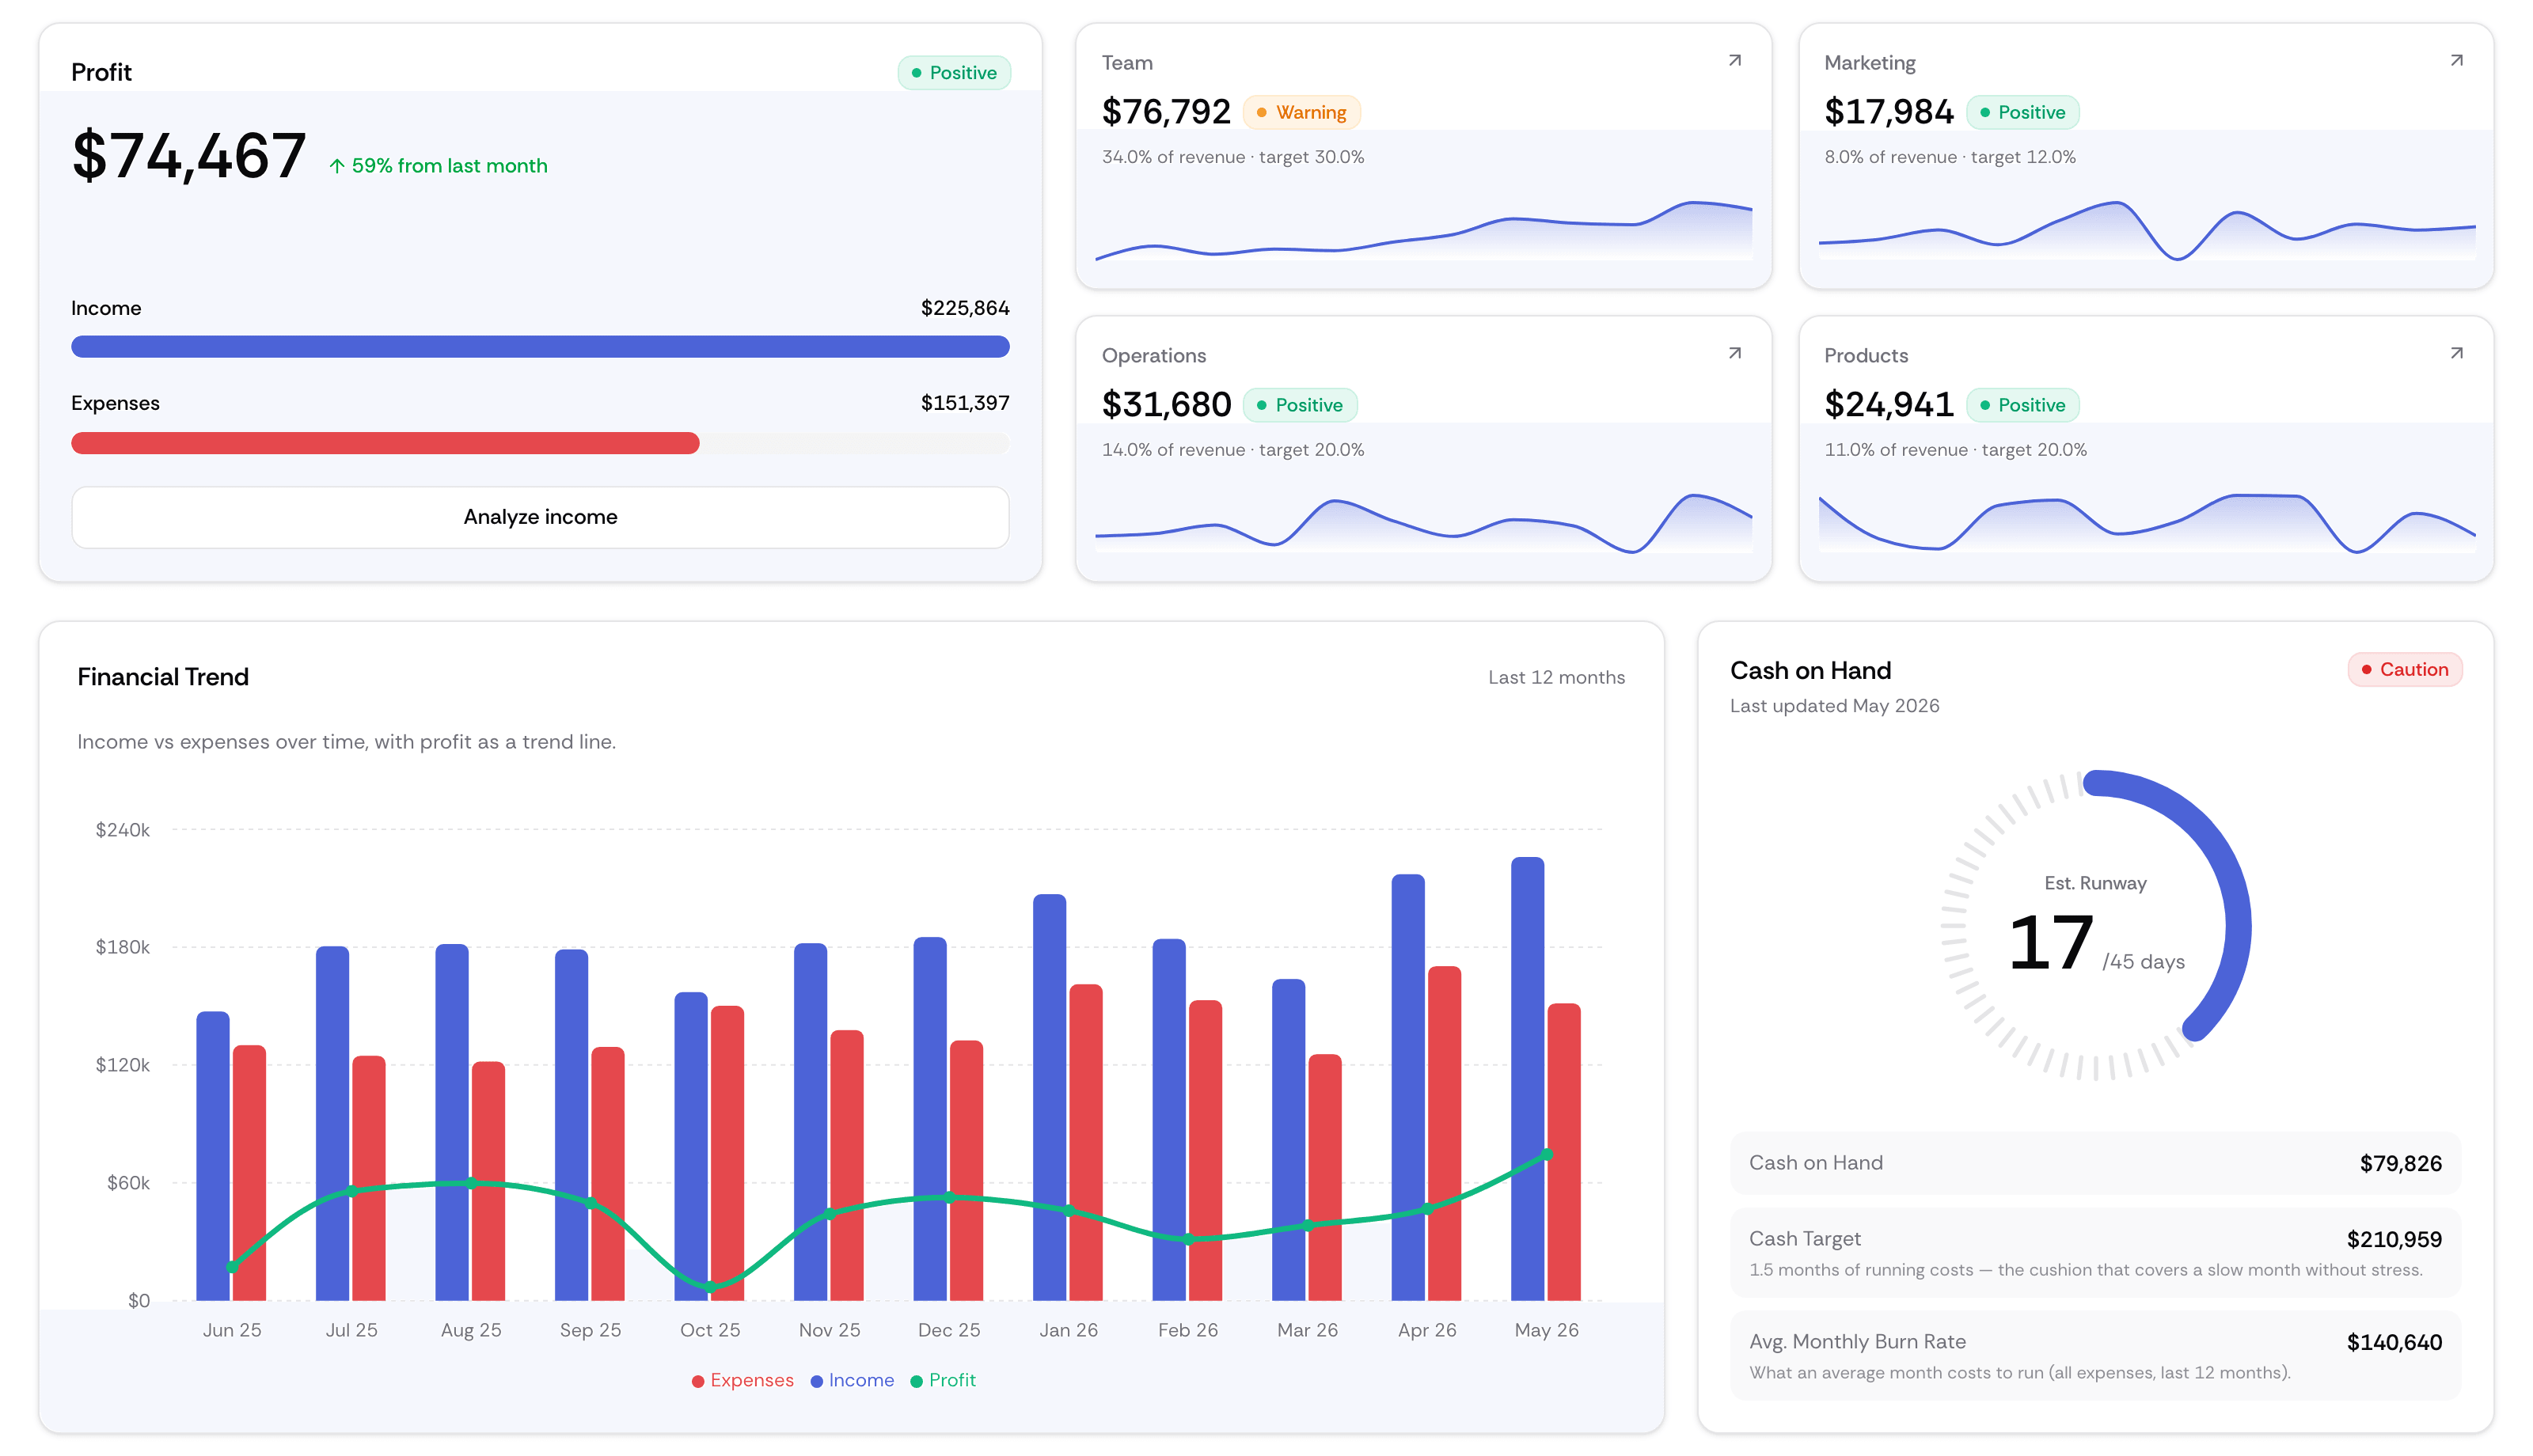Click the Avg. Monthly Burn Rate $140,640 row
Image resolution: width=2533 pixels, height=1456 pixels.
pyautogui.click(x=2095, y=1356)
